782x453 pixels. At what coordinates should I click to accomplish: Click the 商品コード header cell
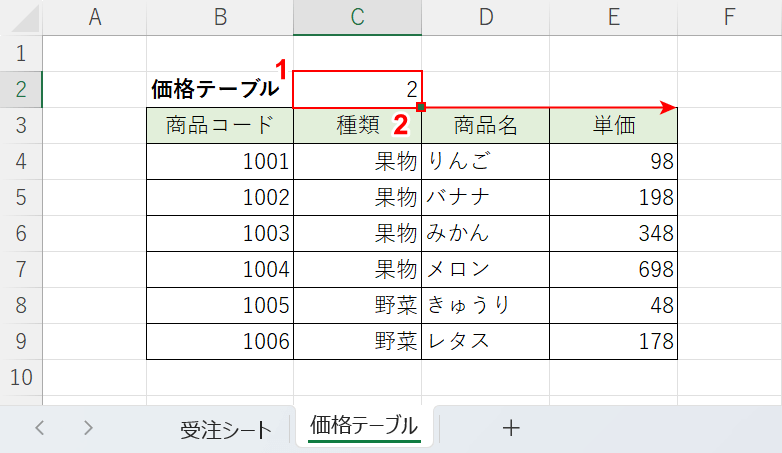point(220,125)
